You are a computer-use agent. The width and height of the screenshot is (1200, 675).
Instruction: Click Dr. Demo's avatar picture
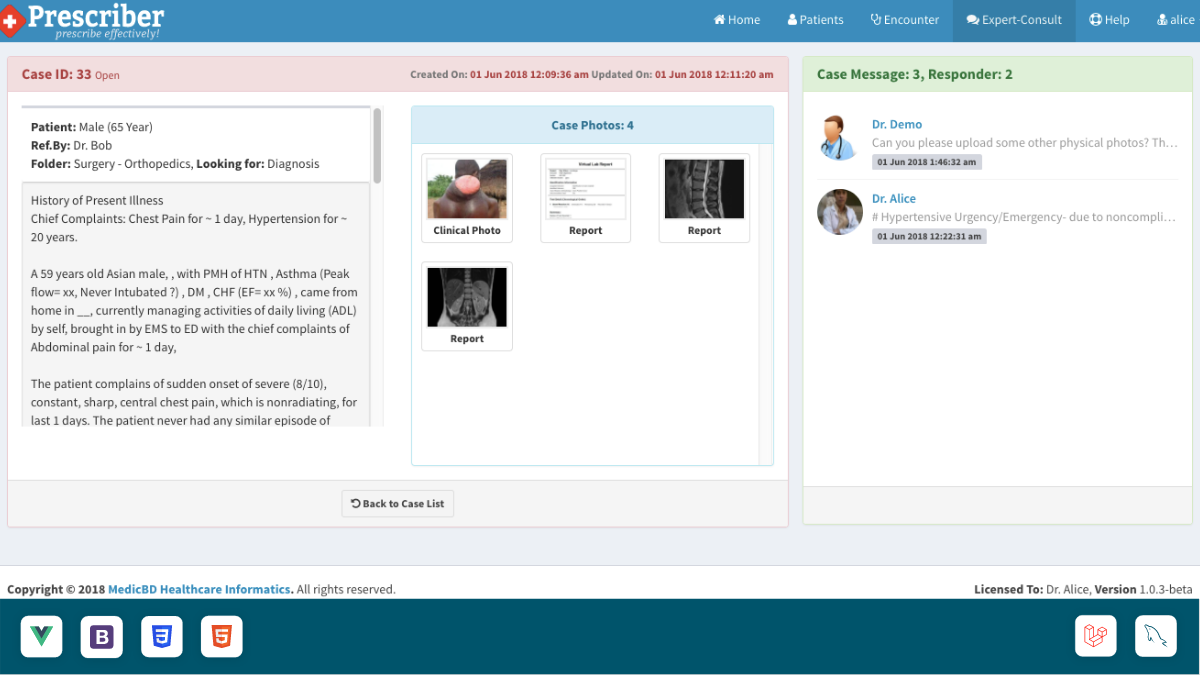point(840,138)
